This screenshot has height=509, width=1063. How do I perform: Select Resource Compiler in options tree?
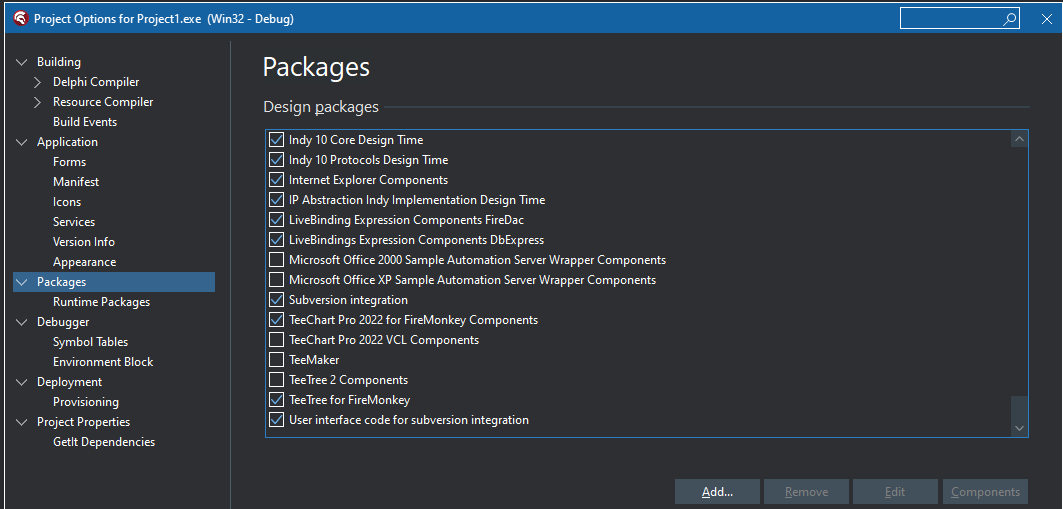pos(103,102)
